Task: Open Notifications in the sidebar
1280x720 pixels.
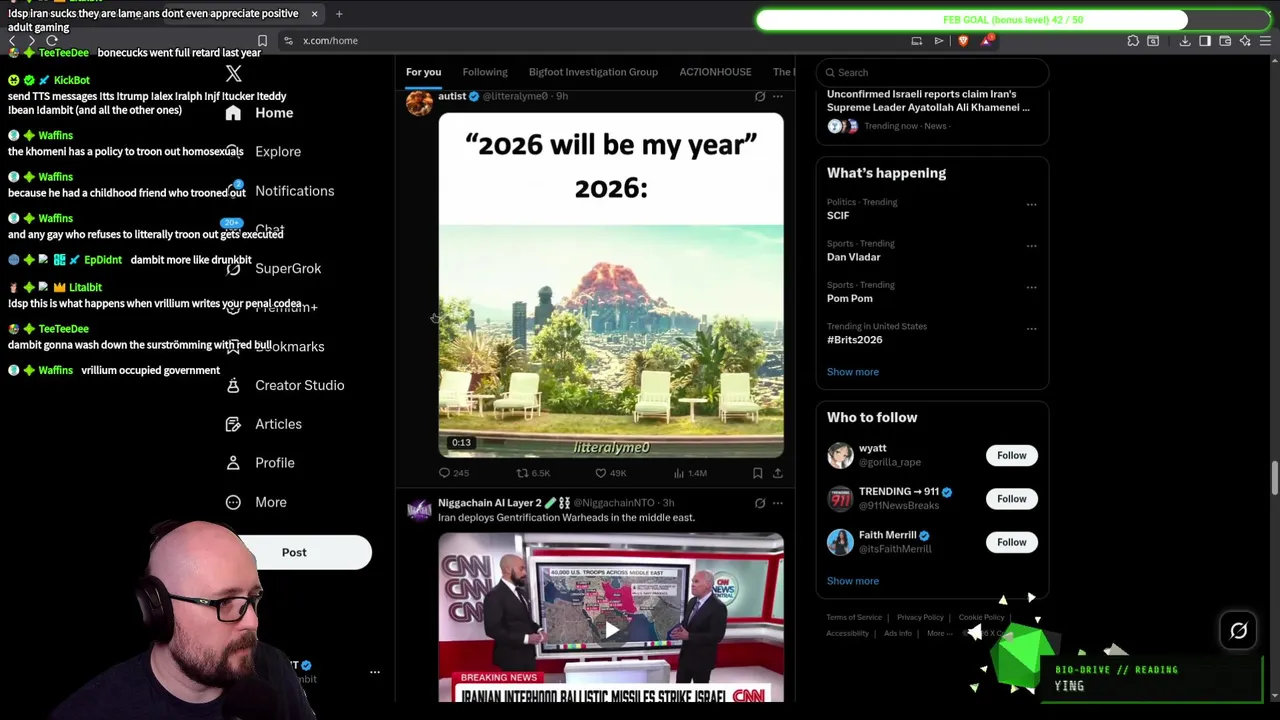Action: pos(294,191)
